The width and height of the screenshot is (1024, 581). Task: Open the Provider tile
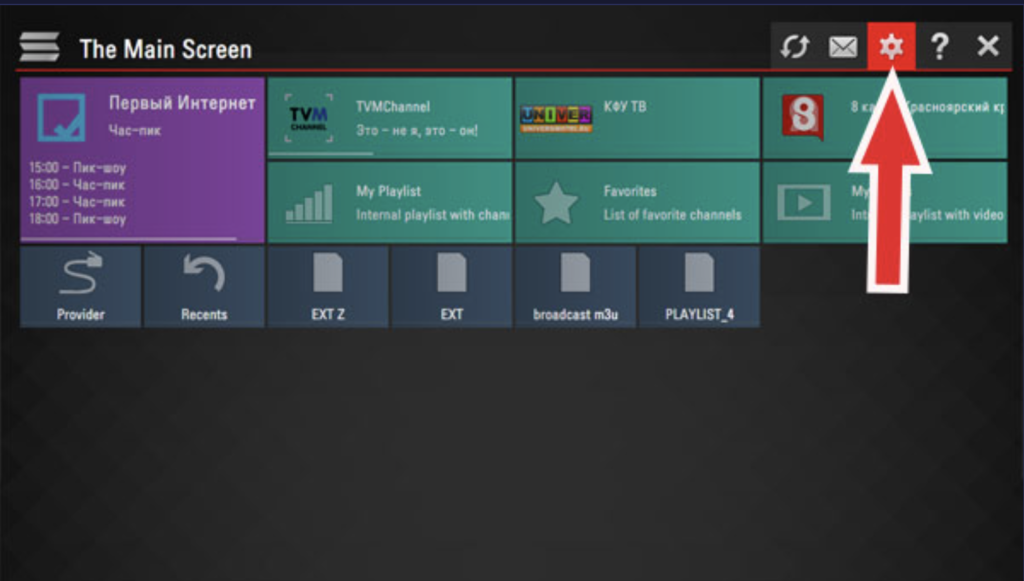click(x=81, y=287)
